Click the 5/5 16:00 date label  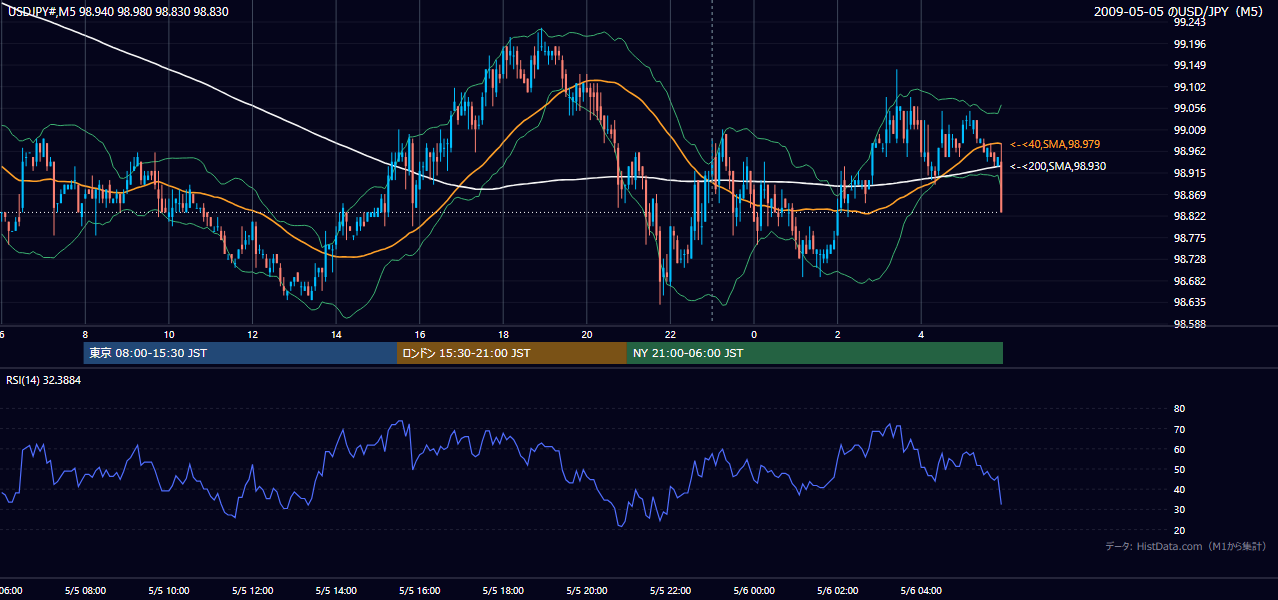(419, 591)
